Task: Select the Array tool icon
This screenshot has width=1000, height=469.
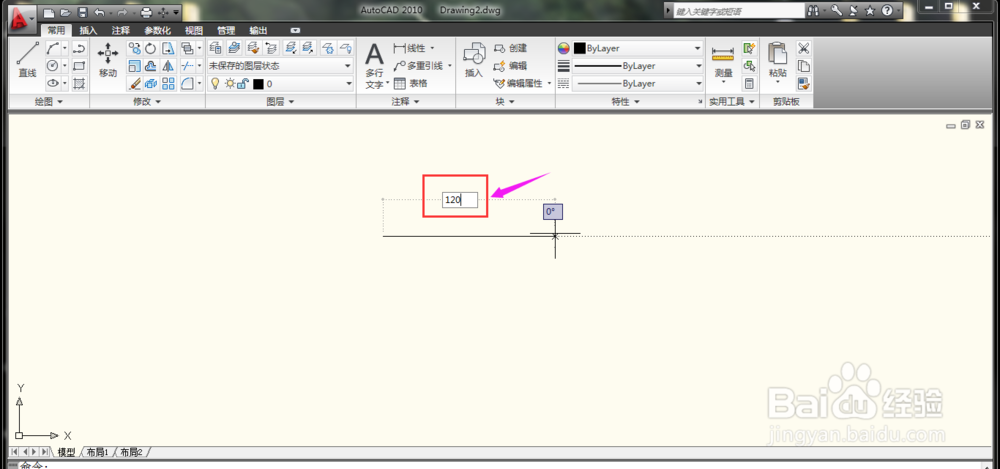Action: [x=168, y=84]
